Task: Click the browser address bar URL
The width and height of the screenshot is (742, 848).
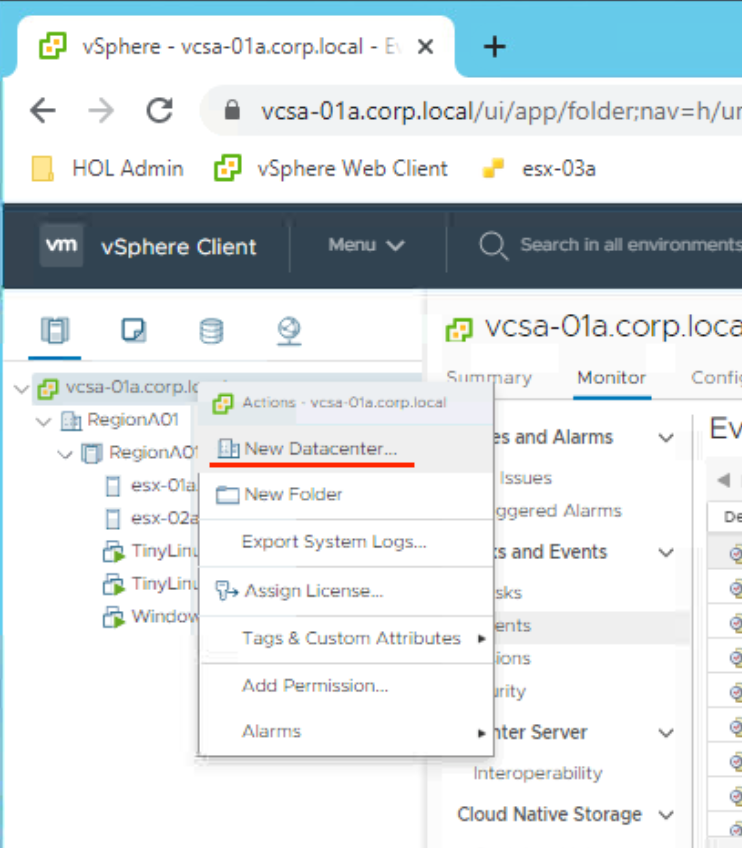Action: pos(501,111)
